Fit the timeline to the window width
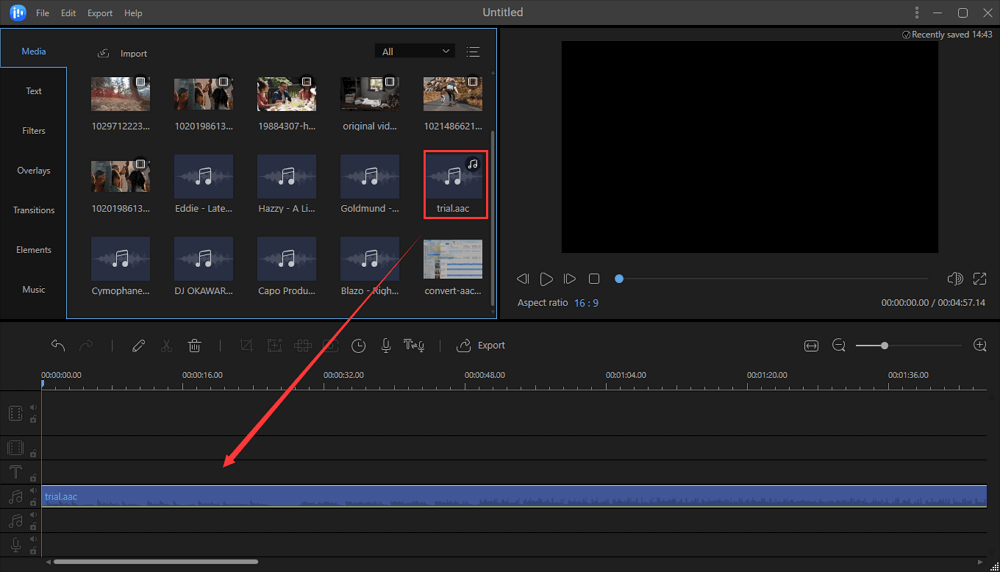This screenshot has height=572, width=1000. pyautogui.click(x=811, y=346)
